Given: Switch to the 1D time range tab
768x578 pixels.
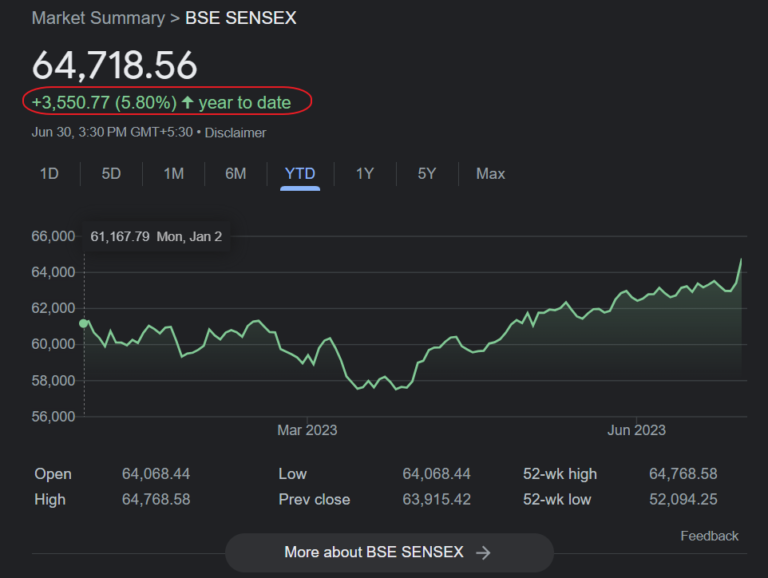Looking at the screenshot, I should tap(49, 173).
